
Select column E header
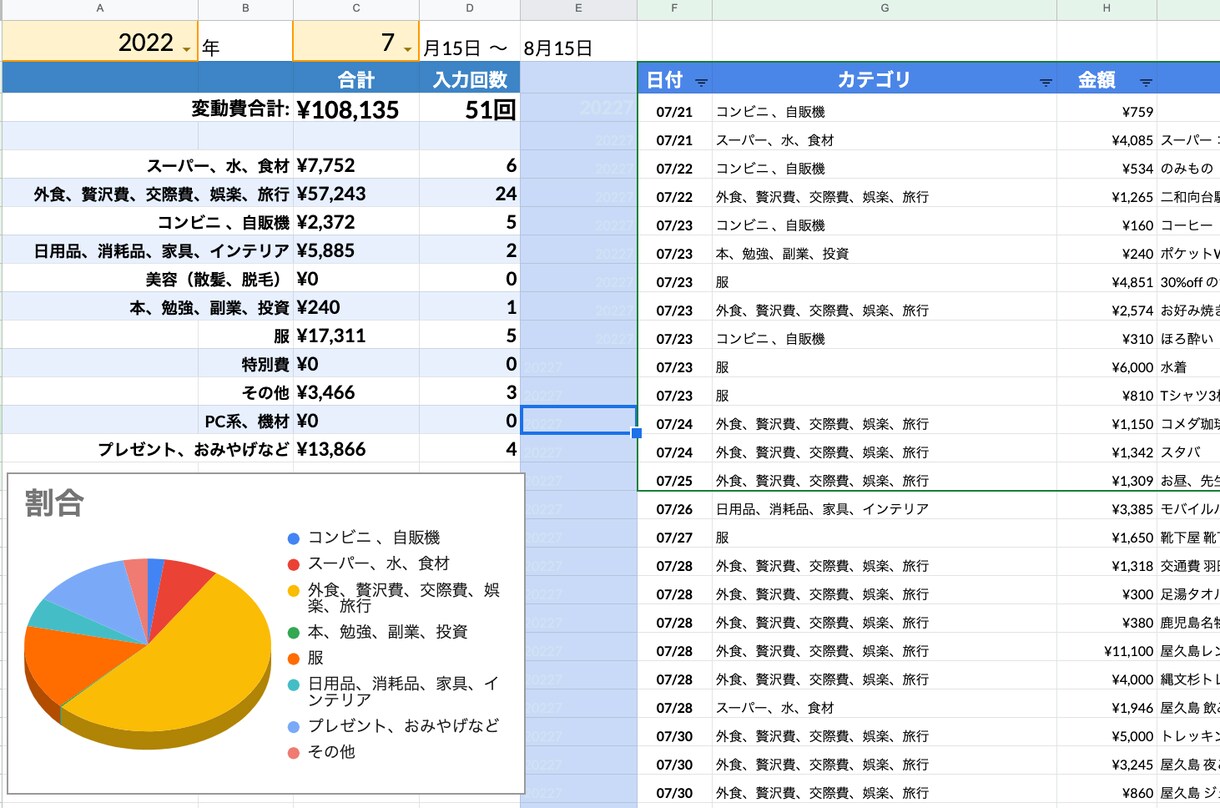[x=578, y=9]
